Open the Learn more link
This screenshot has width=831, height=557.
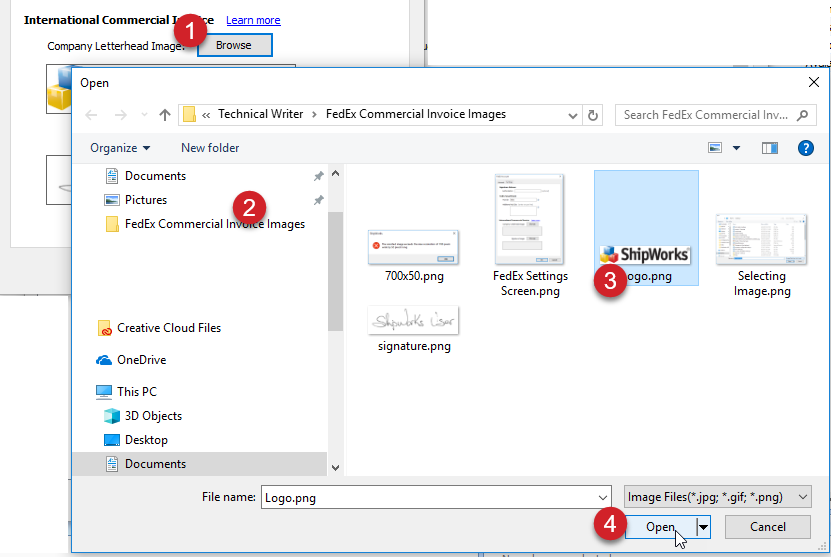click(253, 20)
